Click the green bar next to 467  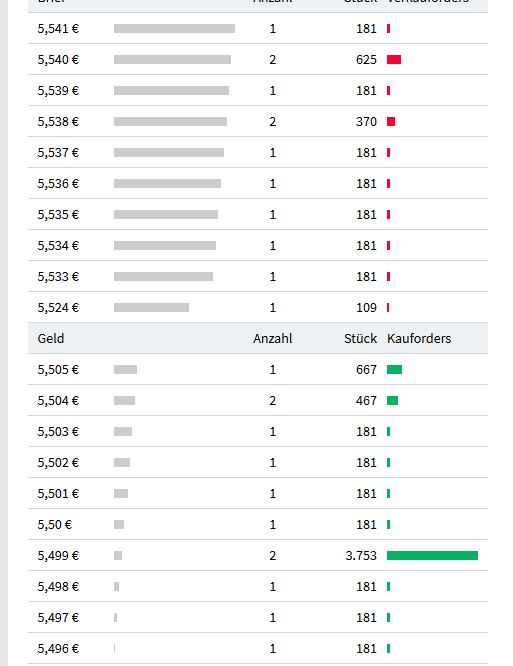392,400
